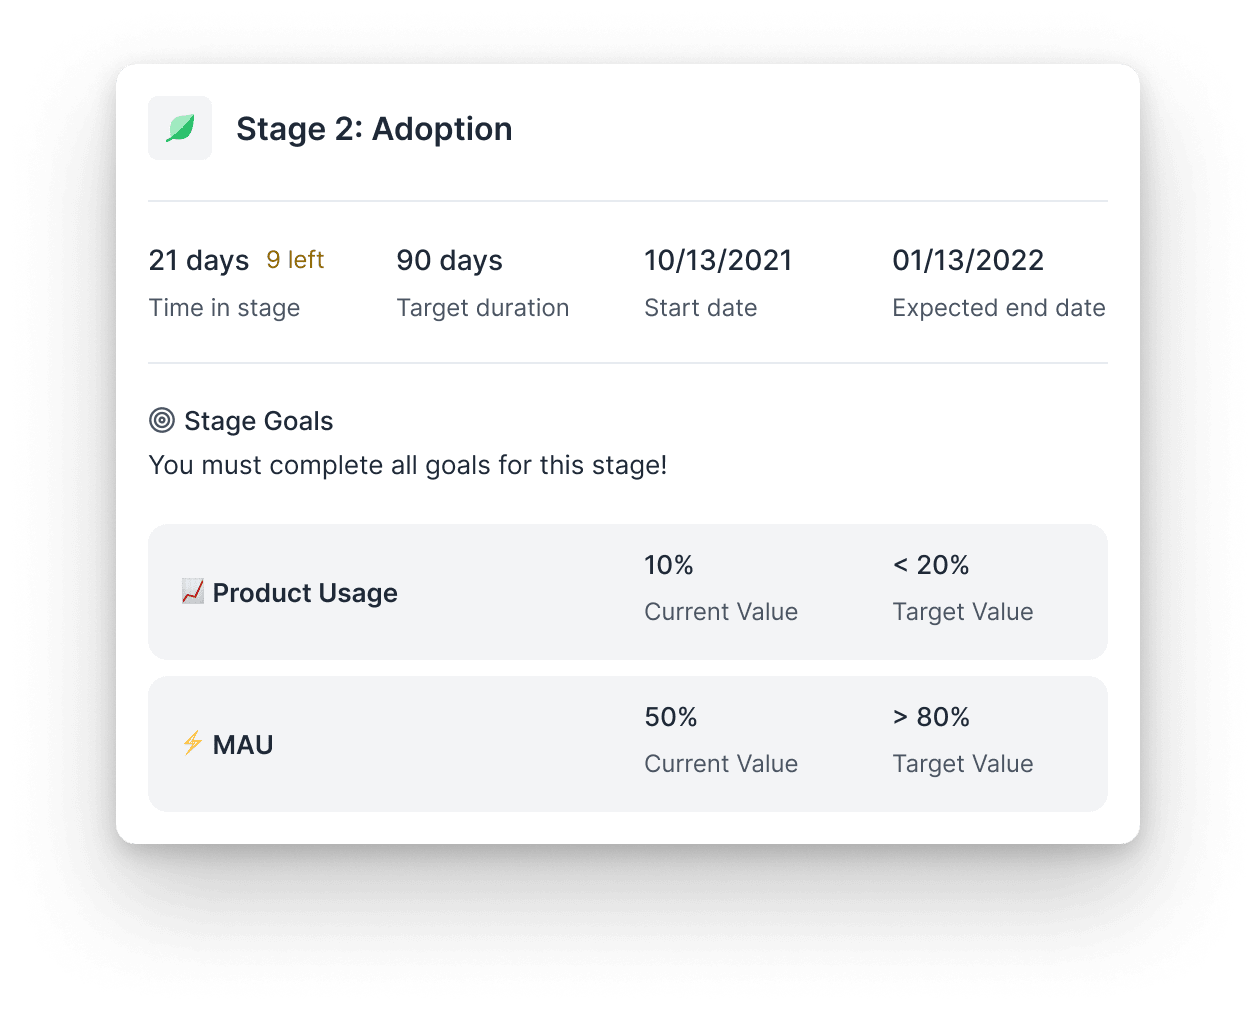Click the MAU lightning bolt icon
This screenshot has height=1011, width=1256.
tap(193, 744)
